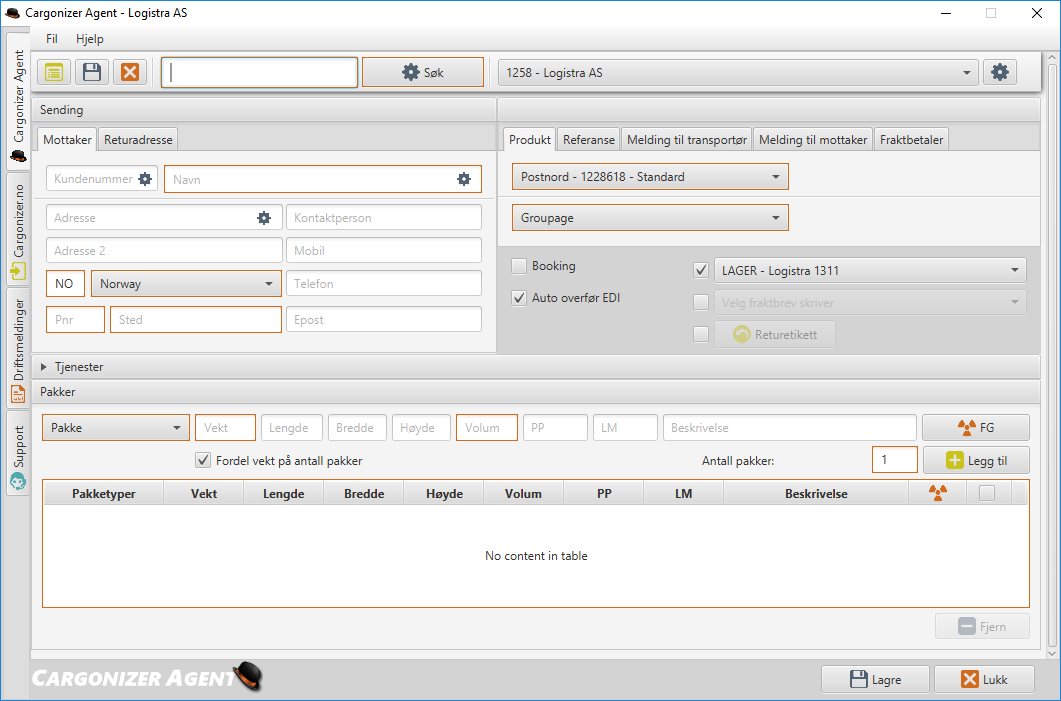1061x701 pixels.
Task: Switch to the Referanse tab
Action: (589, 139)
